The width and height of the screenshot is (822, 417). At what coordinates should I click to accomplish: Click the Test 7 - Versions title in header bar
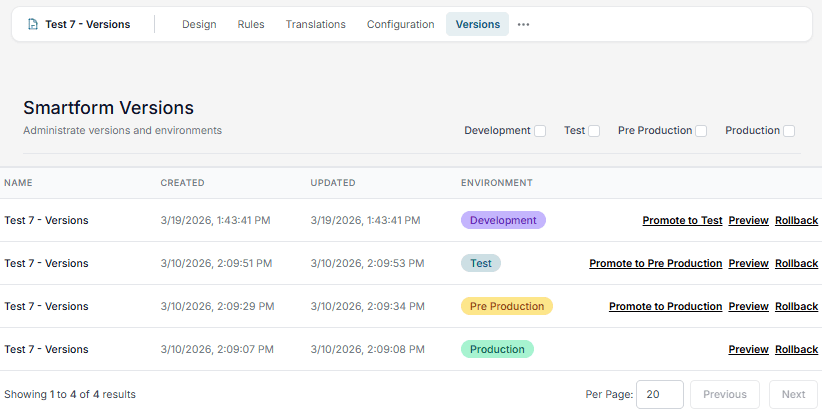[x=88, y=24]
